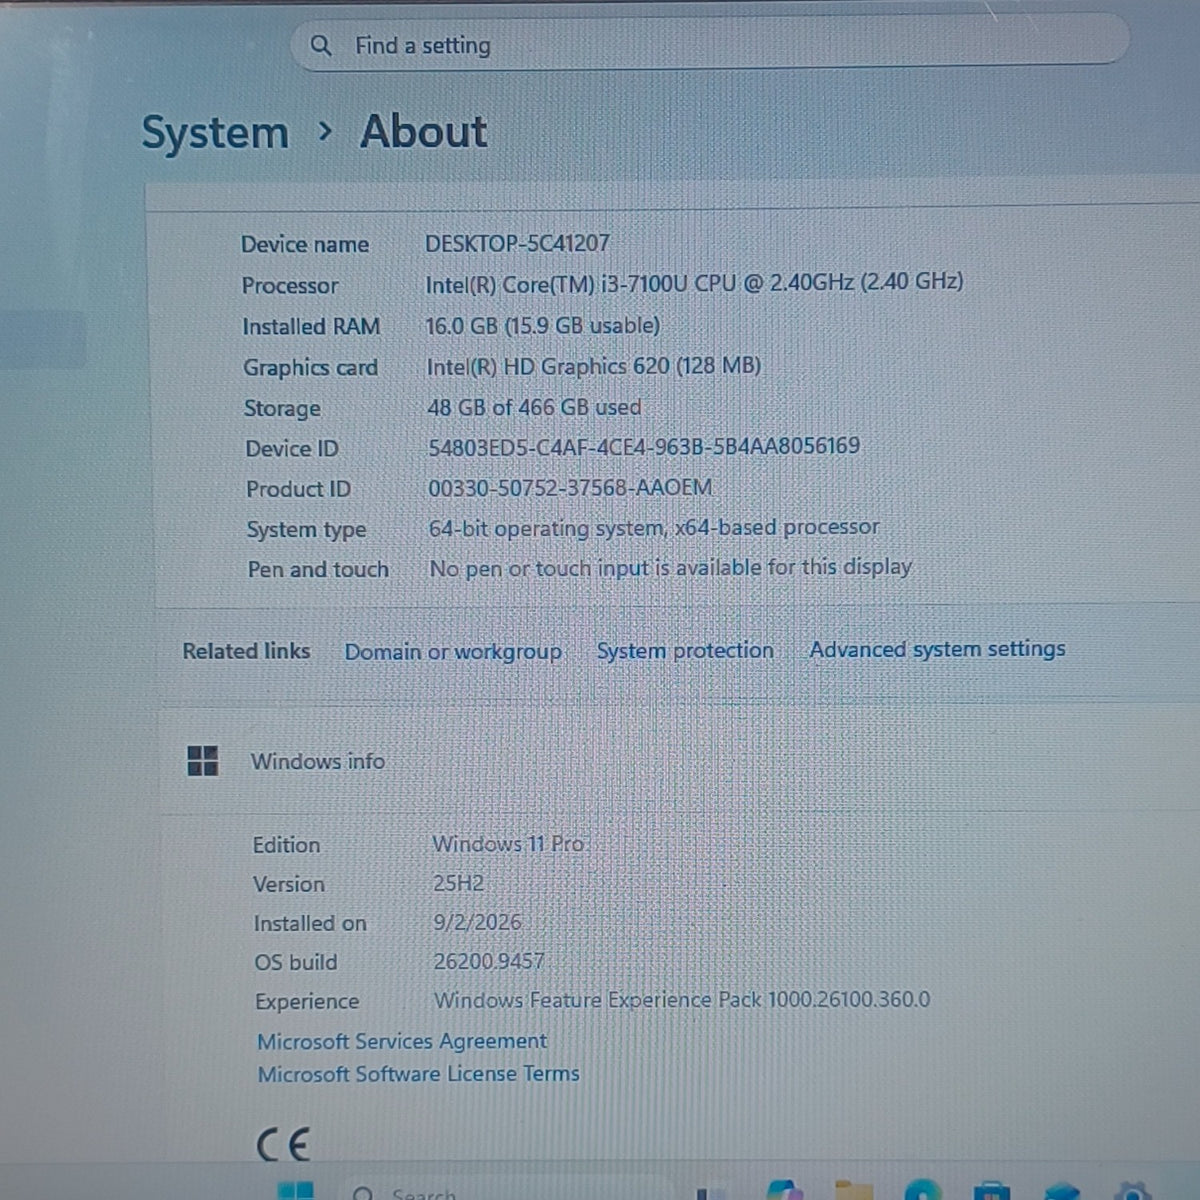Click the Device name label
The width and height of the screenshot is (1200, 1200).
point(305,244)
